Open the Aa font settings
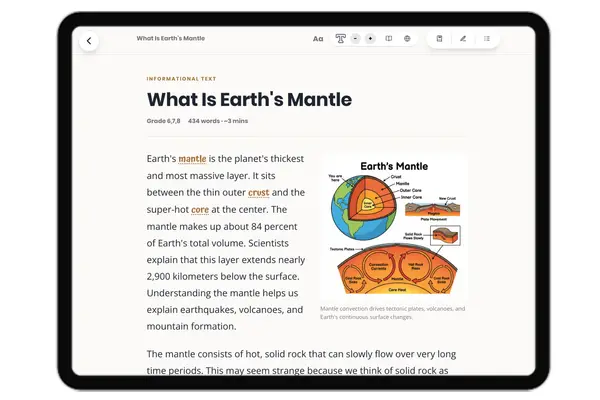Screen dimensions: 600x400 [x=318, y=39]
